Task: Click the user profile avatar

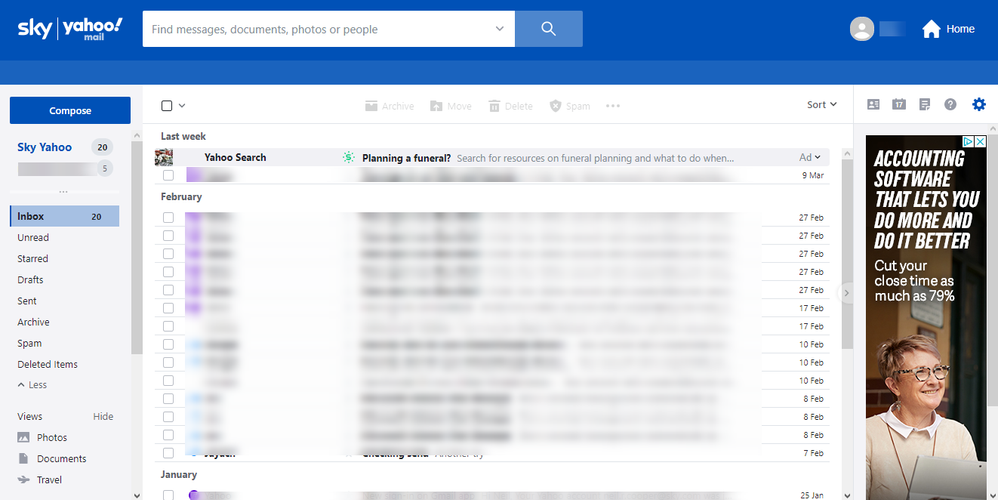Action: [x=862, y=29]
